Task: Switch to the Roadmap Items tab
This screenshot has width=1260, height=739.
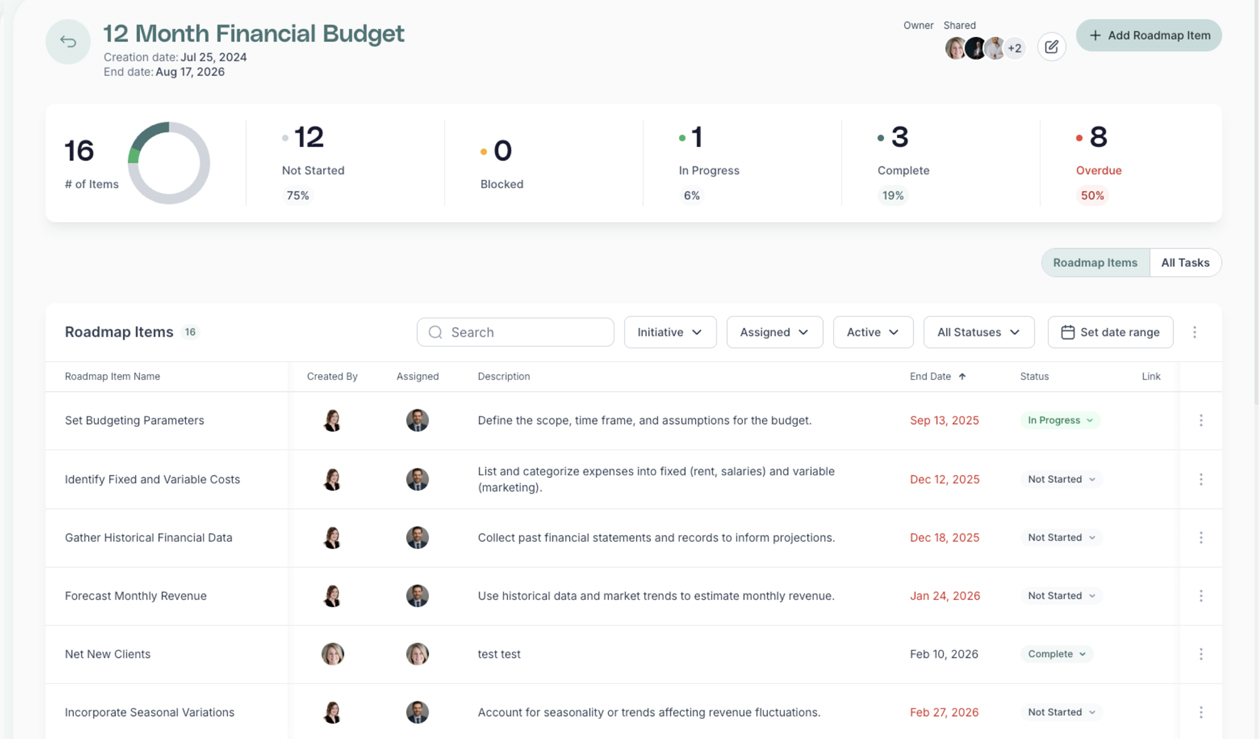Action: click(x=1095, y=263)
